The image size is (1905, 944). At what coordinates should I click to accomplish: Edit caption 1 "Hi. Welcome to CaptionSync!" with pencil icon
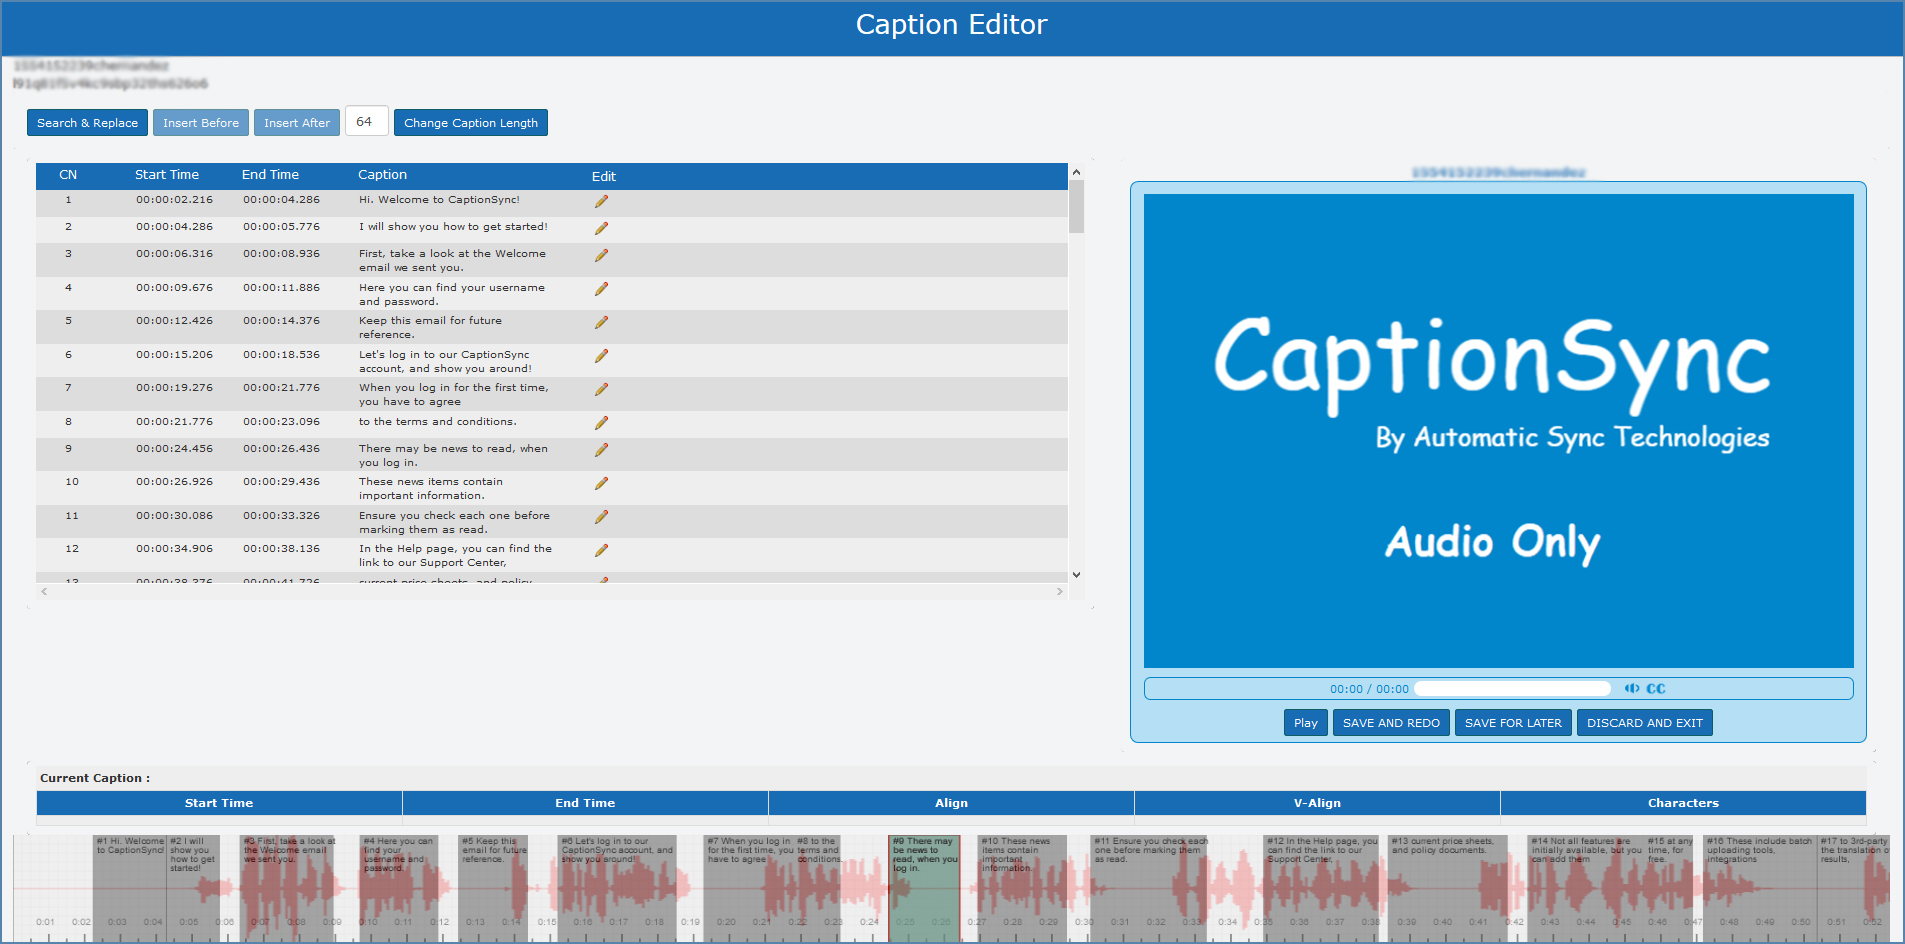coord(601,200)
